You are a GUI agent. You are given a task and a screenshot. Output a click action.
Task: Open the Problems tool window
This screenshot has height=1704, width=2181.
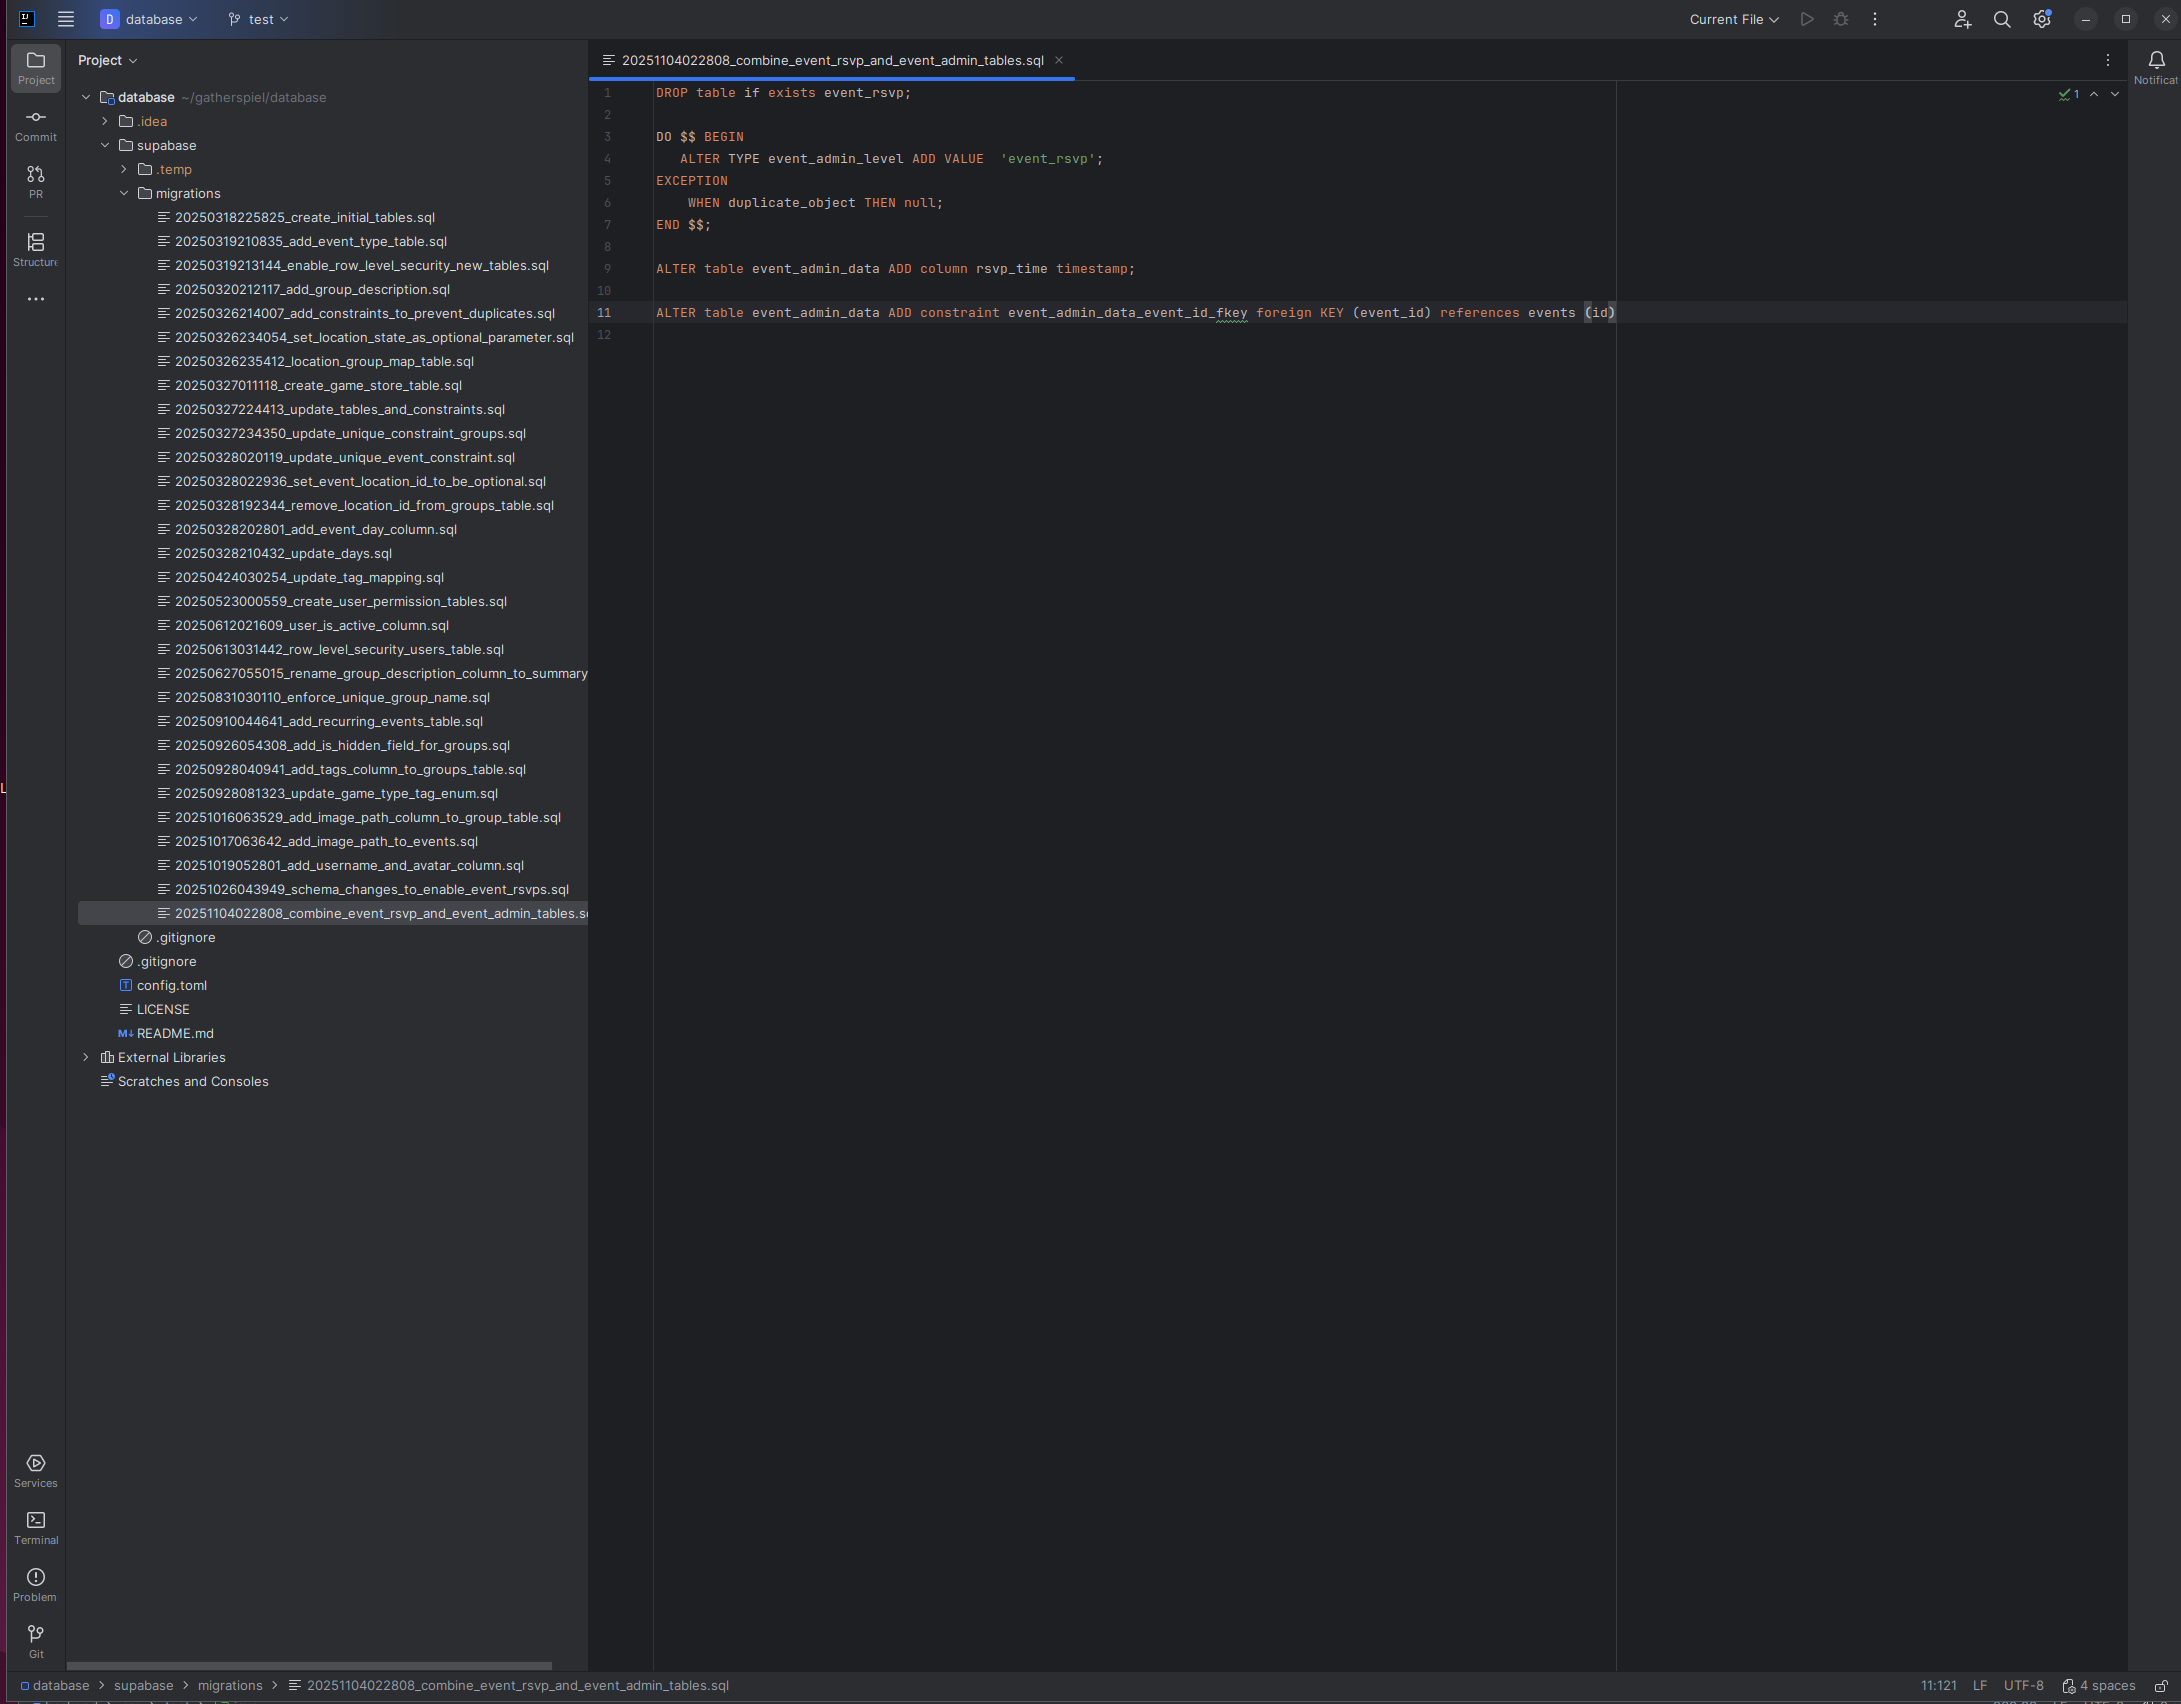tap(36, 1583)
